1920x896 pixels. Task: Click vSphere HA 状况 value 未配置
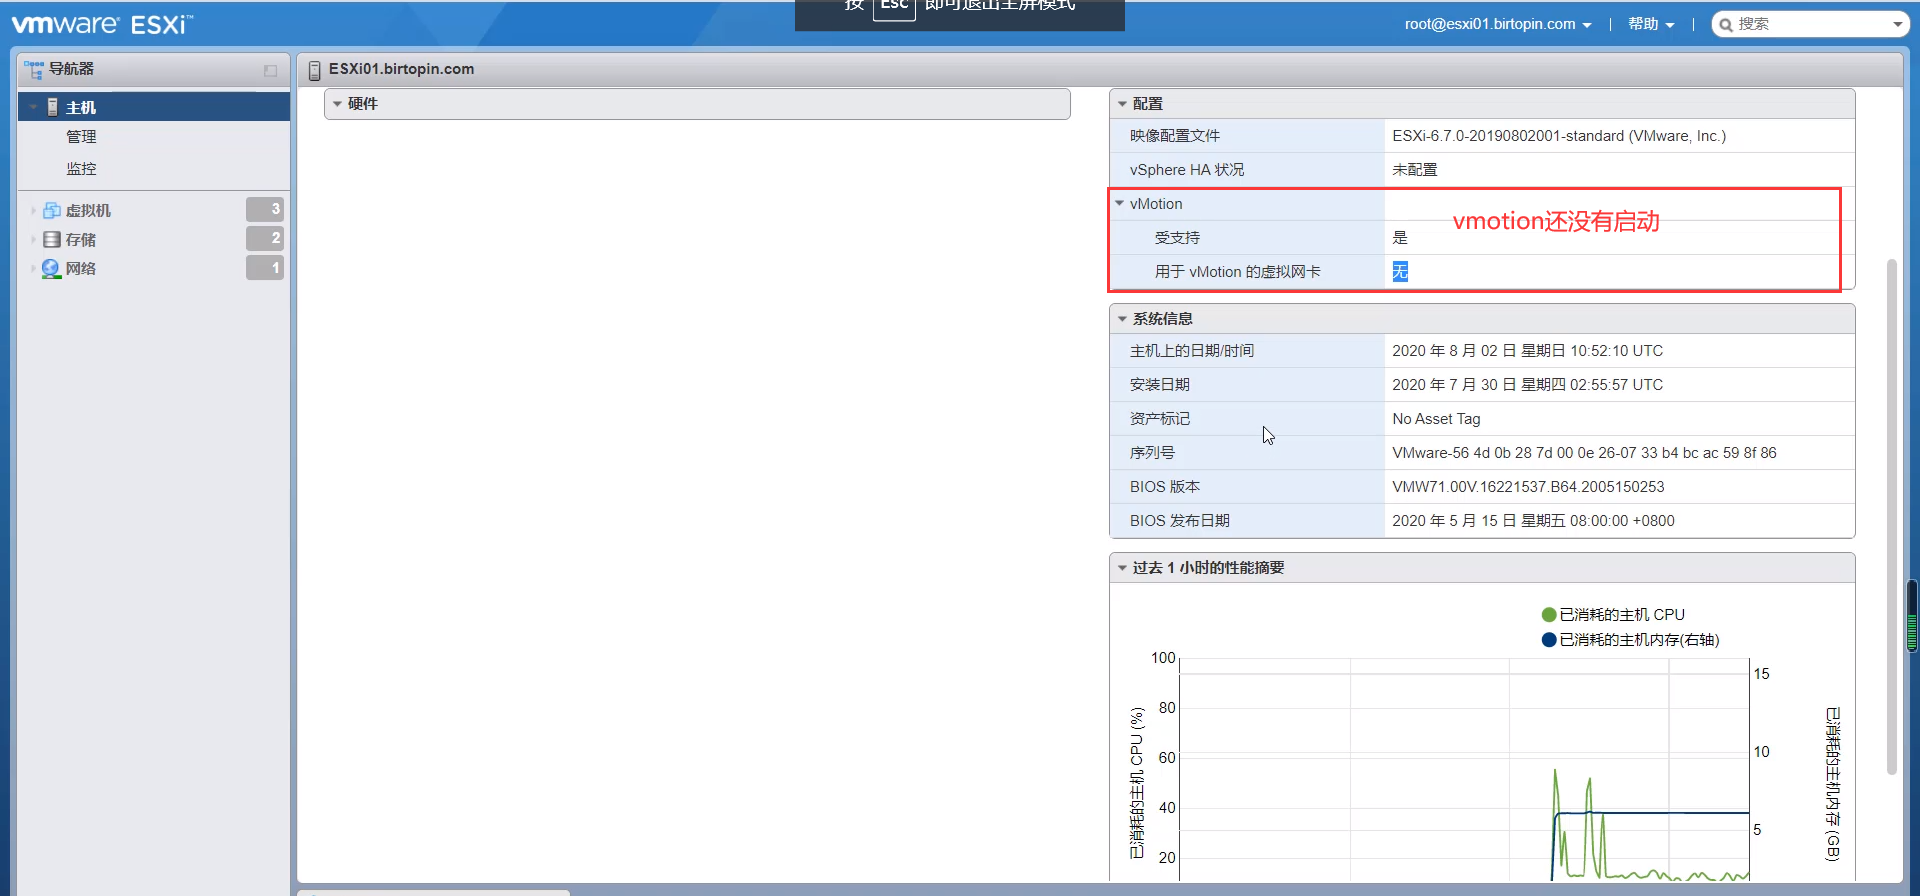pyautogui.click(x=1415, y=170)
